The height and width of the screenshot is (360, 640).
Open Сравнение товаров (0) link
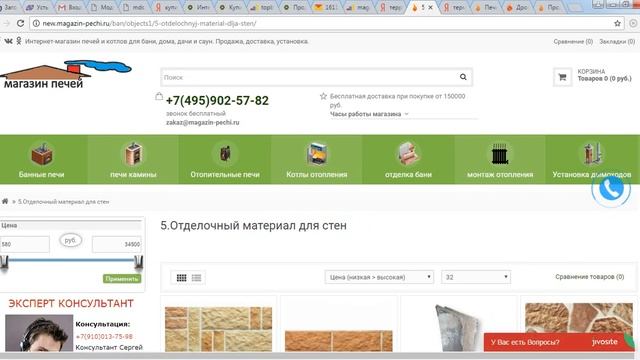[589, 277]
